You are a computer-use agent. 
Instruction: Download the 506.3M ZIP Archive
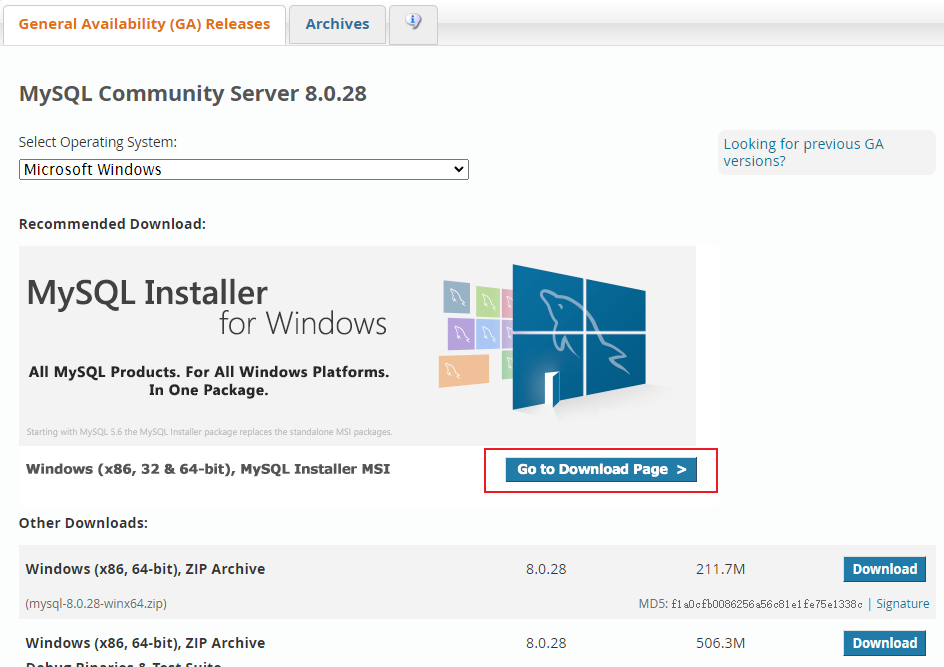[x=884, y=643]
